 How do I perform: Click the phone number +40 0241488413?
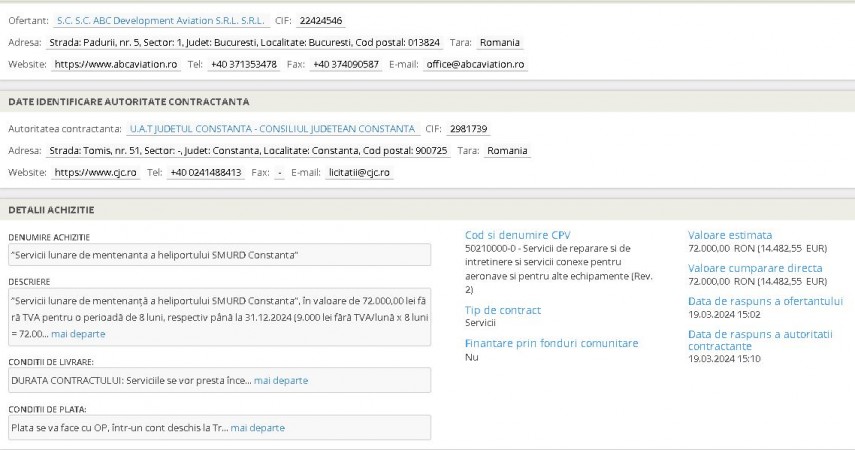coord(206,172)
